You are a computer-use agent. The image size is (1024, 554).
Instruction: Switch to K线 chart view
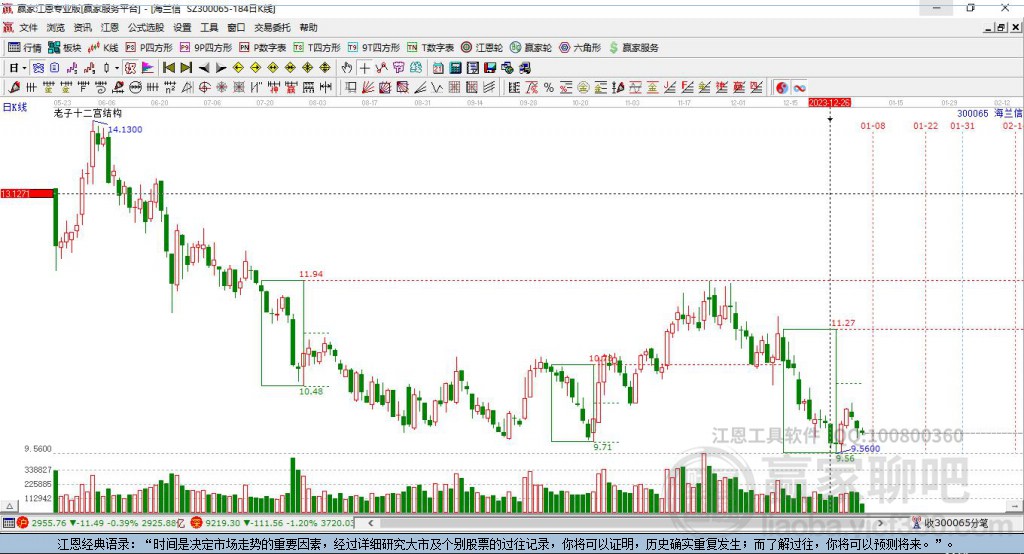[103, 48]
